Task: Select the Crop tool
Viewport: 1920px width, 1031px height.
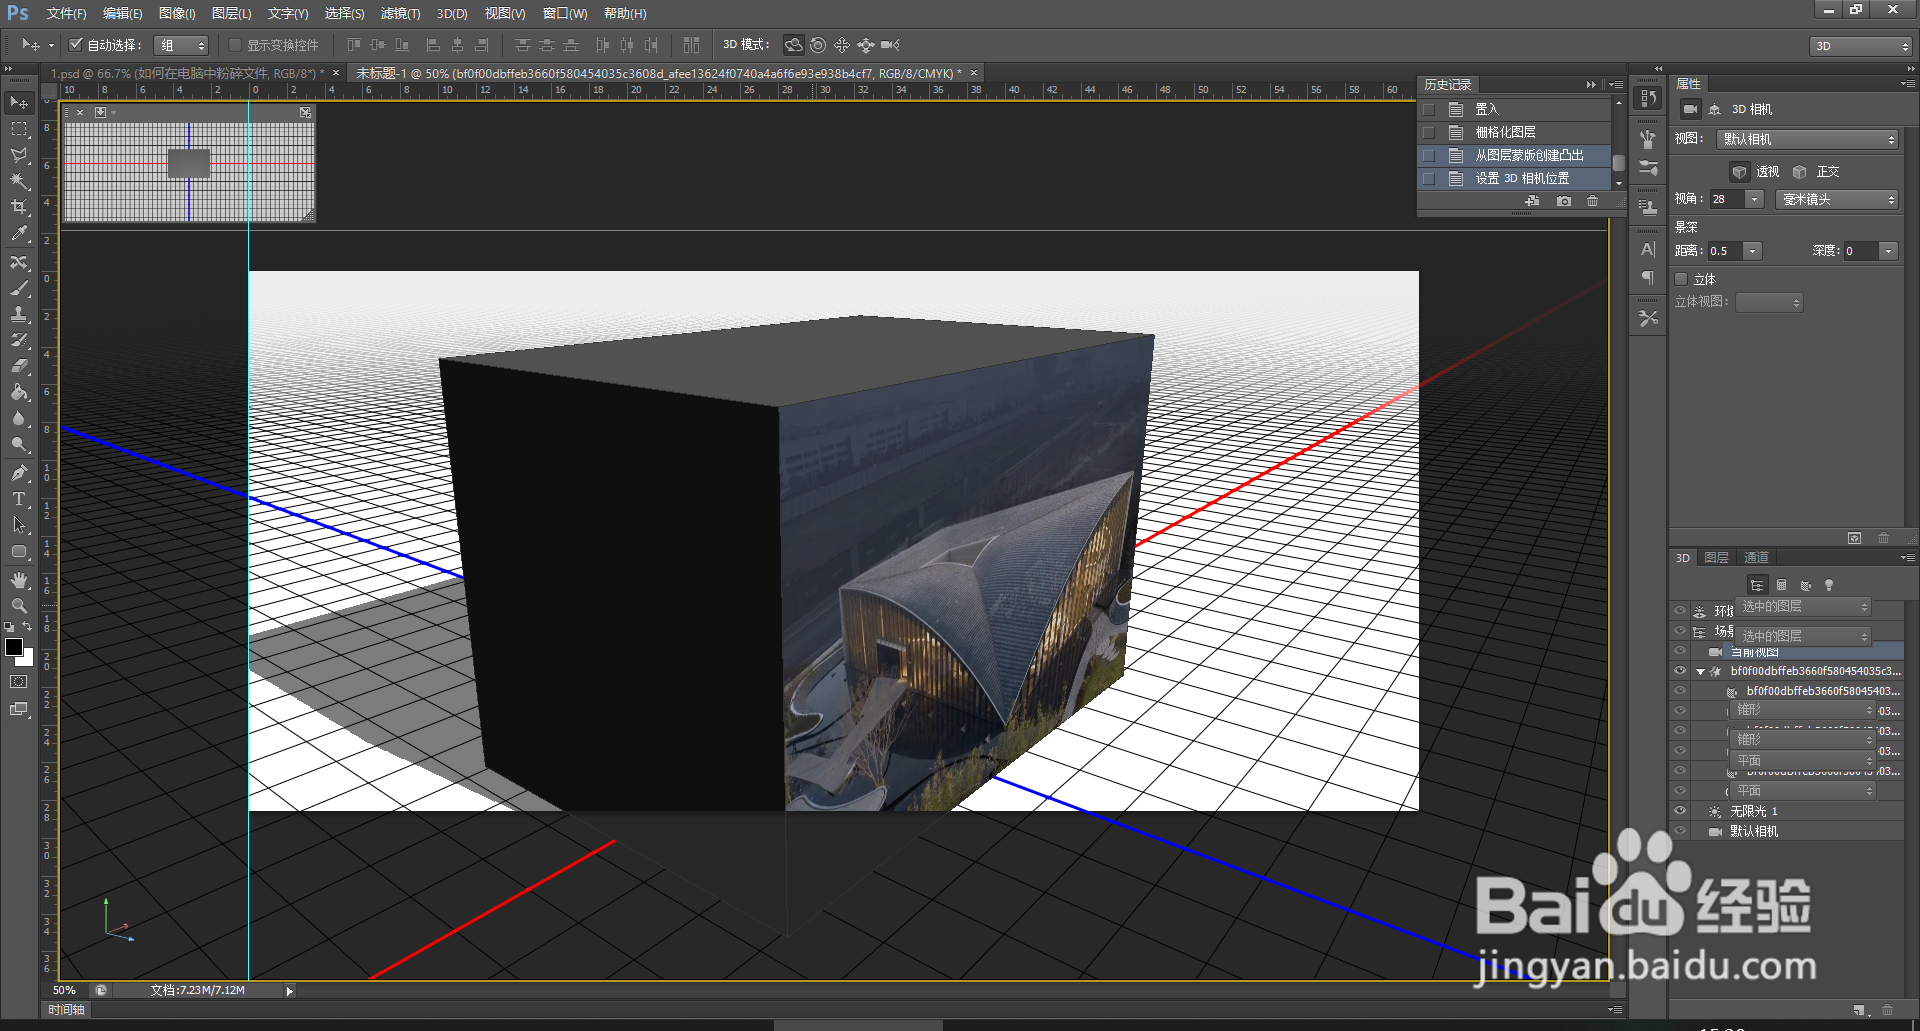Action: click(x=19, y=207)
